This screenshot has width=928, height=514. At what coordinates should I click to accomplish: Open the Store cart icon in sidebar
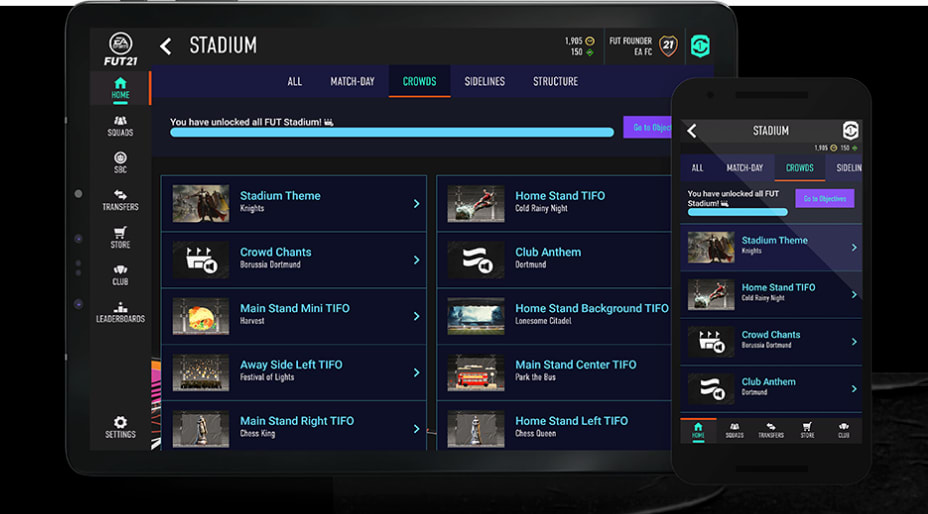[x=120, y=237]
